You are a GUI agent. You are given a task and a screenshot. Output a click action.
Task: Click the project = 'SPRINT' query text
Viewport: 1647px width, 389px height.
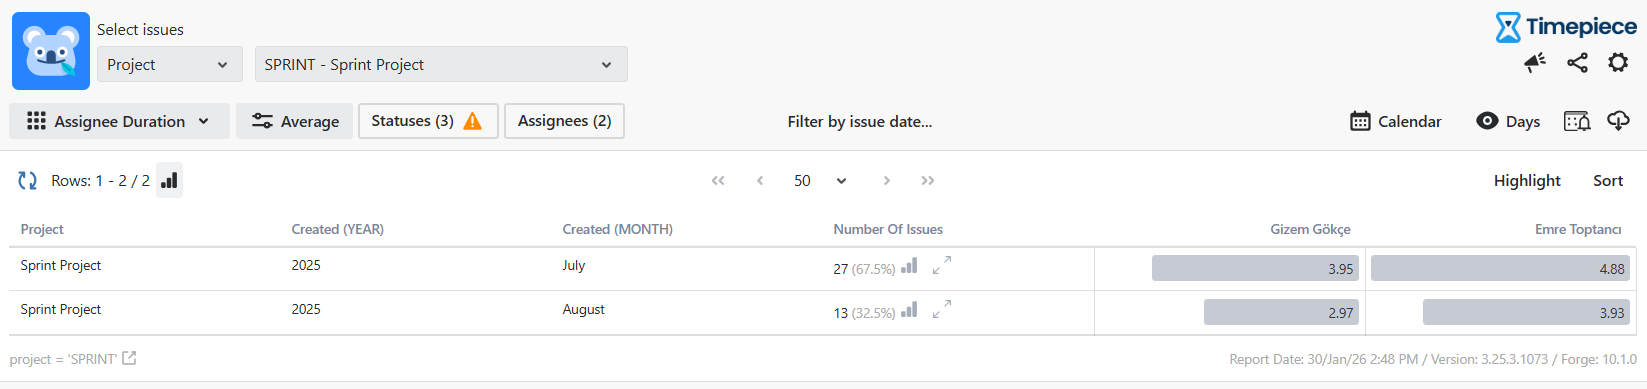click(63, 359)
